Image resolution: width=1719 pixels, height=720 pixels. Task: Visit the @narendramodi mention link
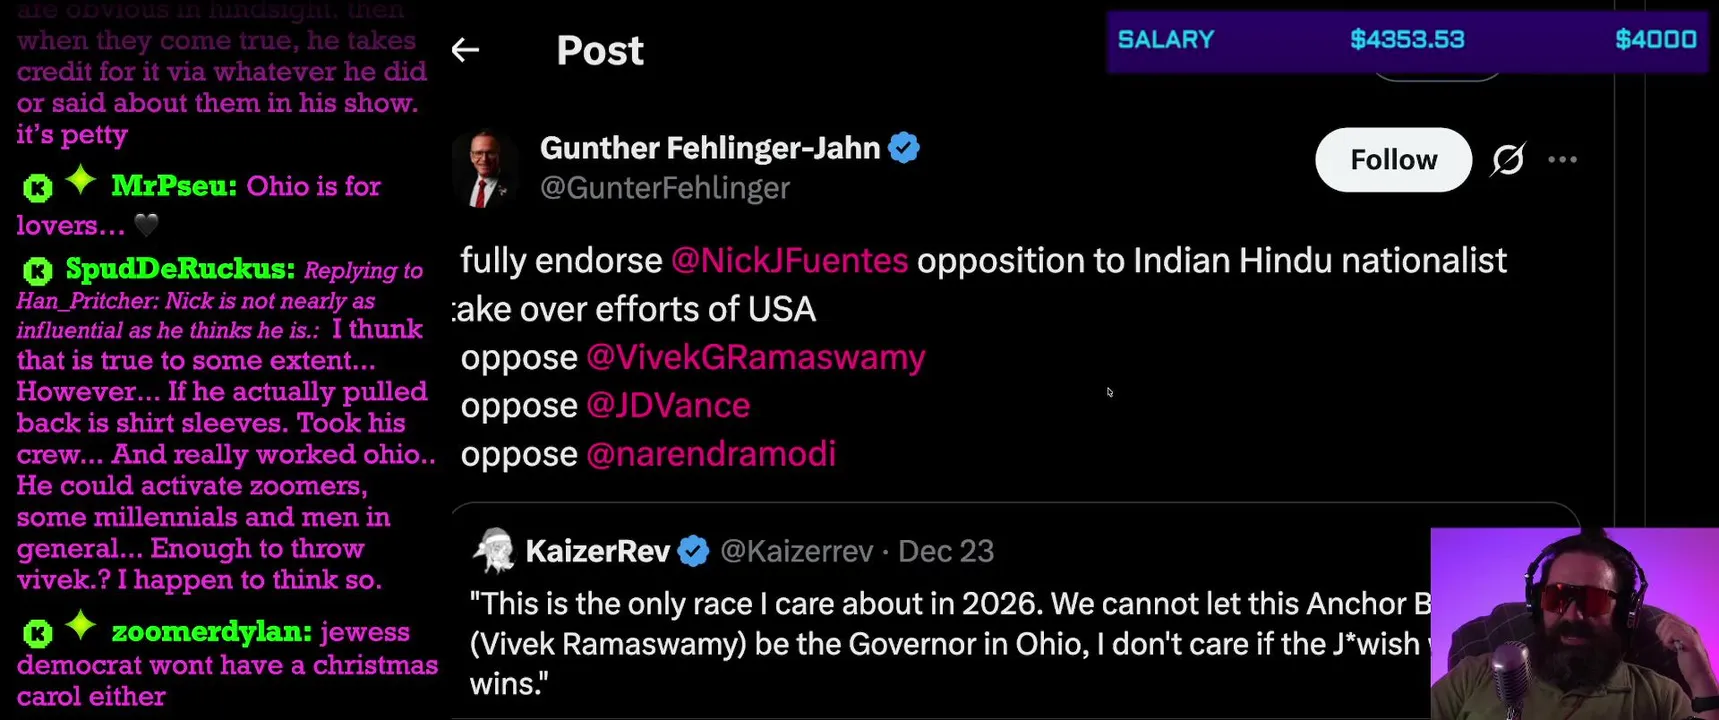pyautogui.click(x=710, y=454)
